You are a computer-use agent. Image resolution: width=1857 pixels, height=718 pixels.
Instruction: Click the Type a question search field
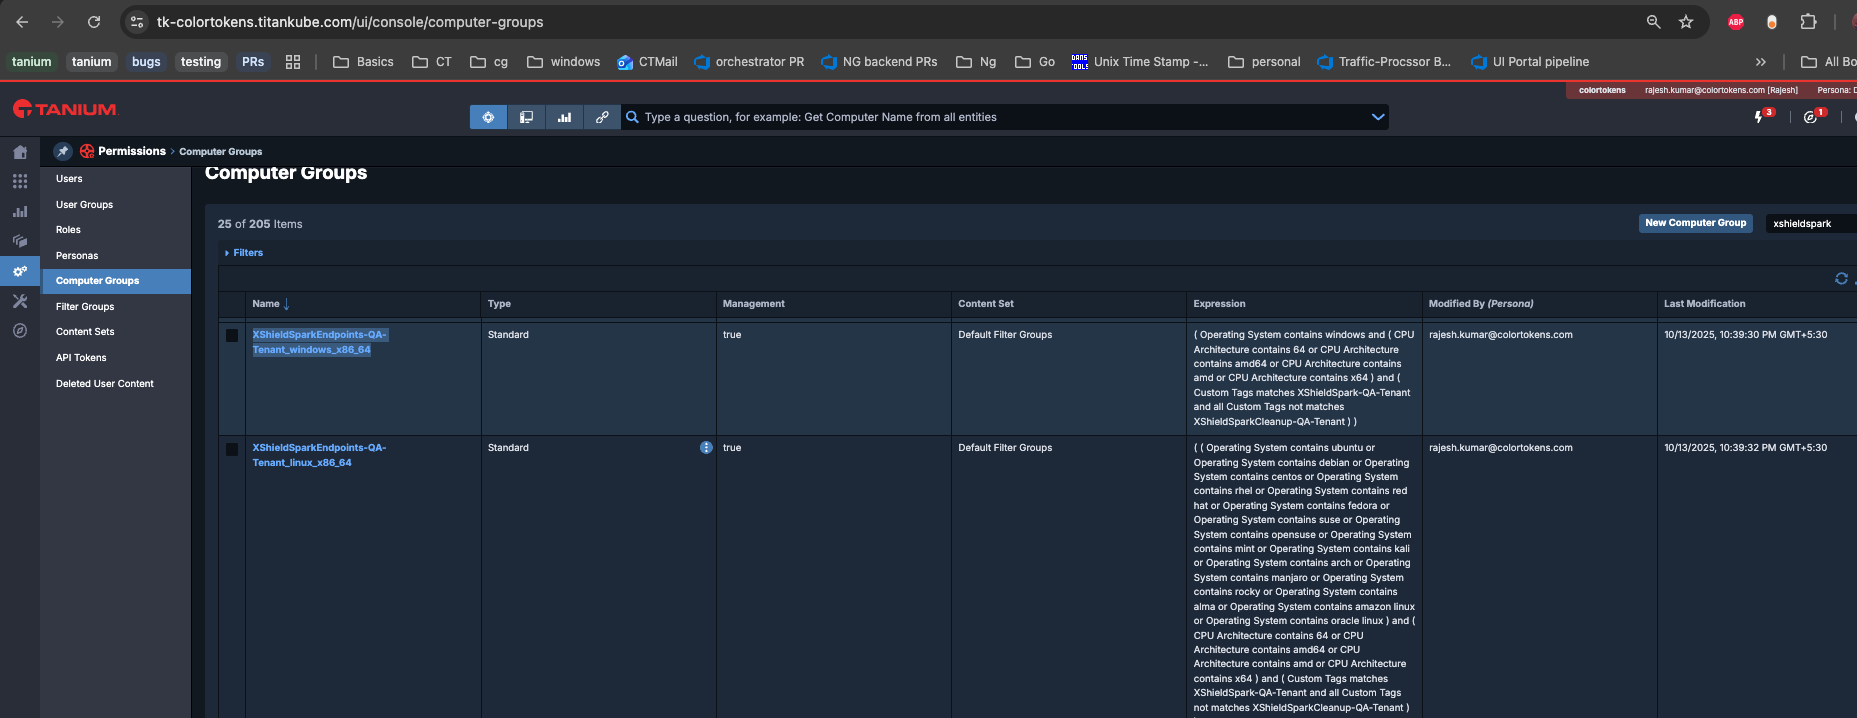pyautogui.click(x=1004, y=117)
